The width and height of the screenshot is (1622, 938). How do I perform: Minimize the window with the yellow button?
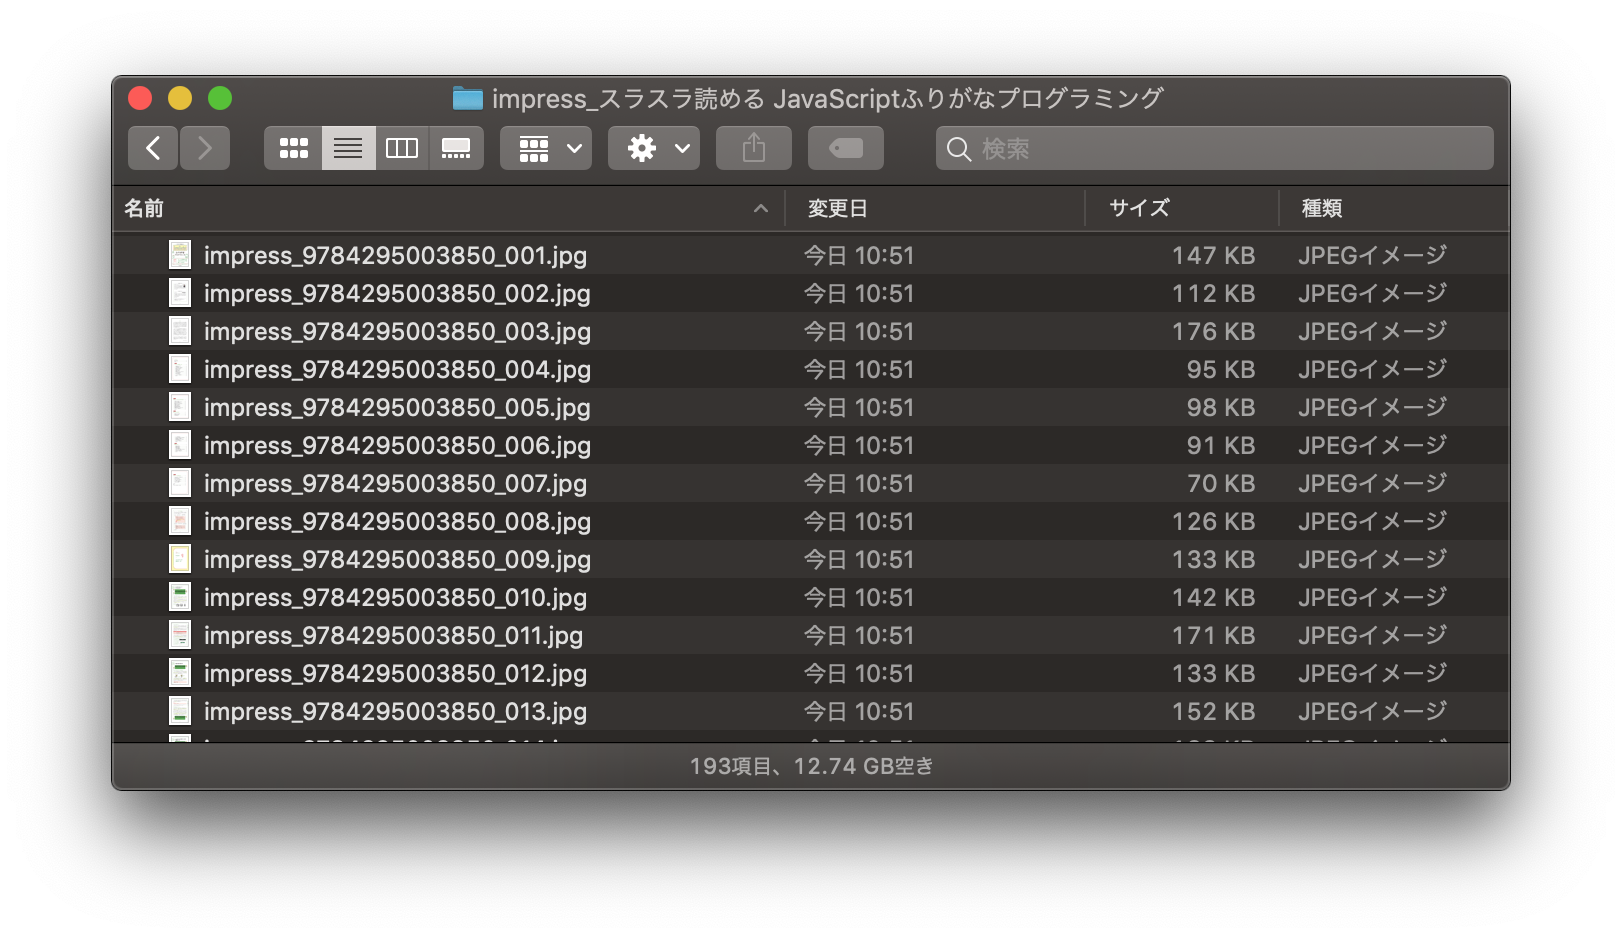[x=180, y=98]
